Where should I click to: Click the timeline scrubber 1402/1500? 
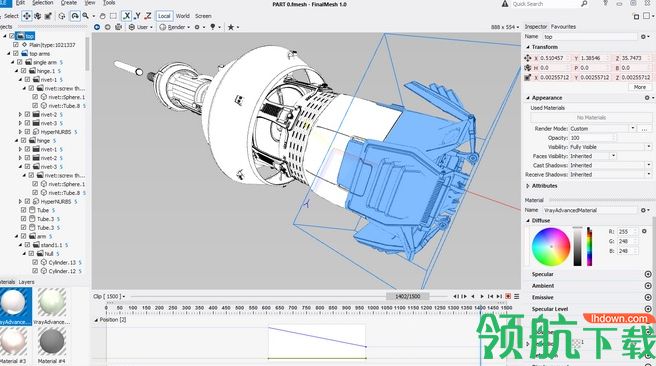(408, 296)
